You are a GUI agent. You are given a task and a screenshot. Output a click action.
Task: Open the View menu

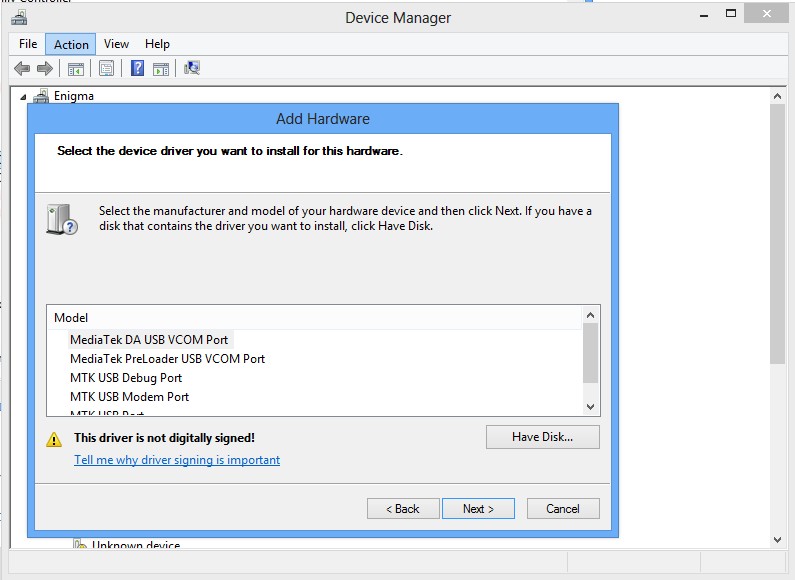pyautogui.click(x=116, y=44)
